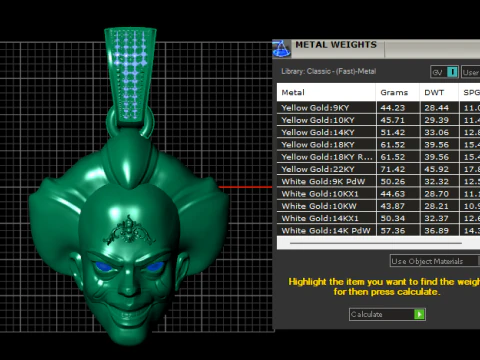
Task: Click the 43.87 grams cell
Action: coord(398,206)
